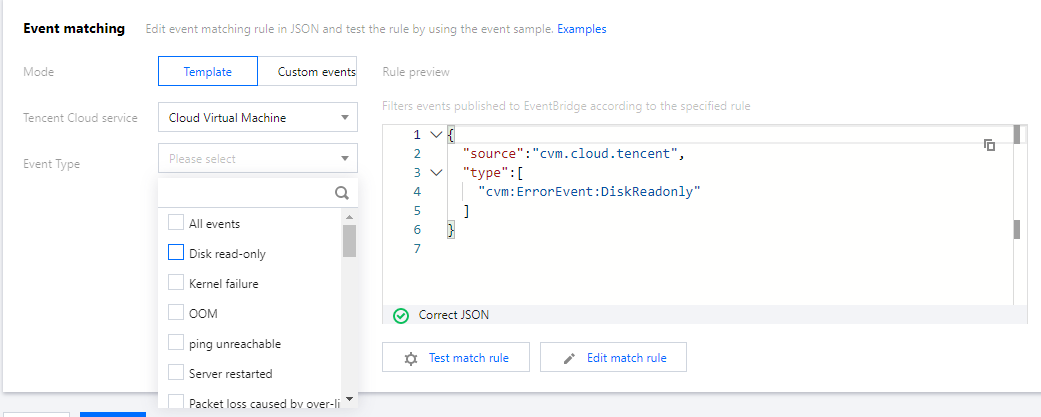Tick the Server restarted checkbox
Image resolution: width=1041 pixels, height=417 pixels.
[x=176, y=373]
